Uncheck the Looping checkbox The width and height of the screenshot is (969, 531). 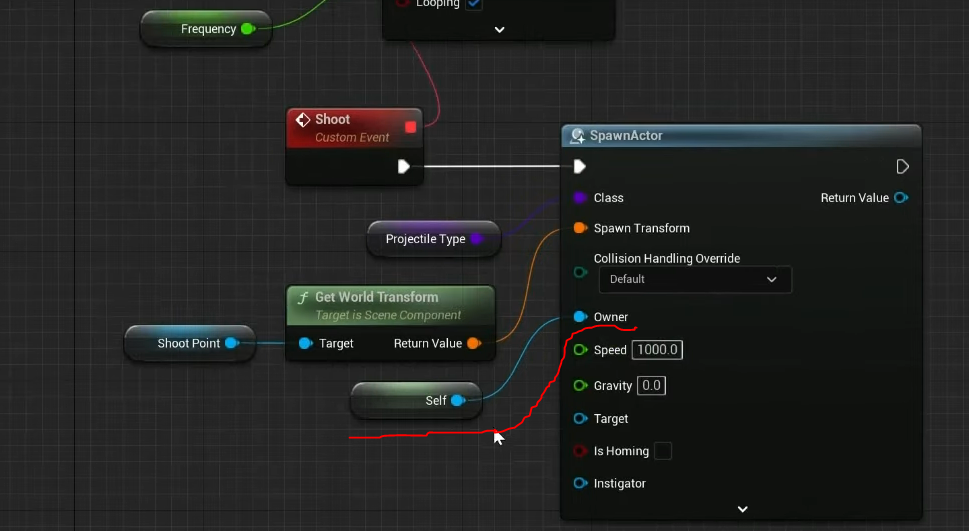(474, 4)
